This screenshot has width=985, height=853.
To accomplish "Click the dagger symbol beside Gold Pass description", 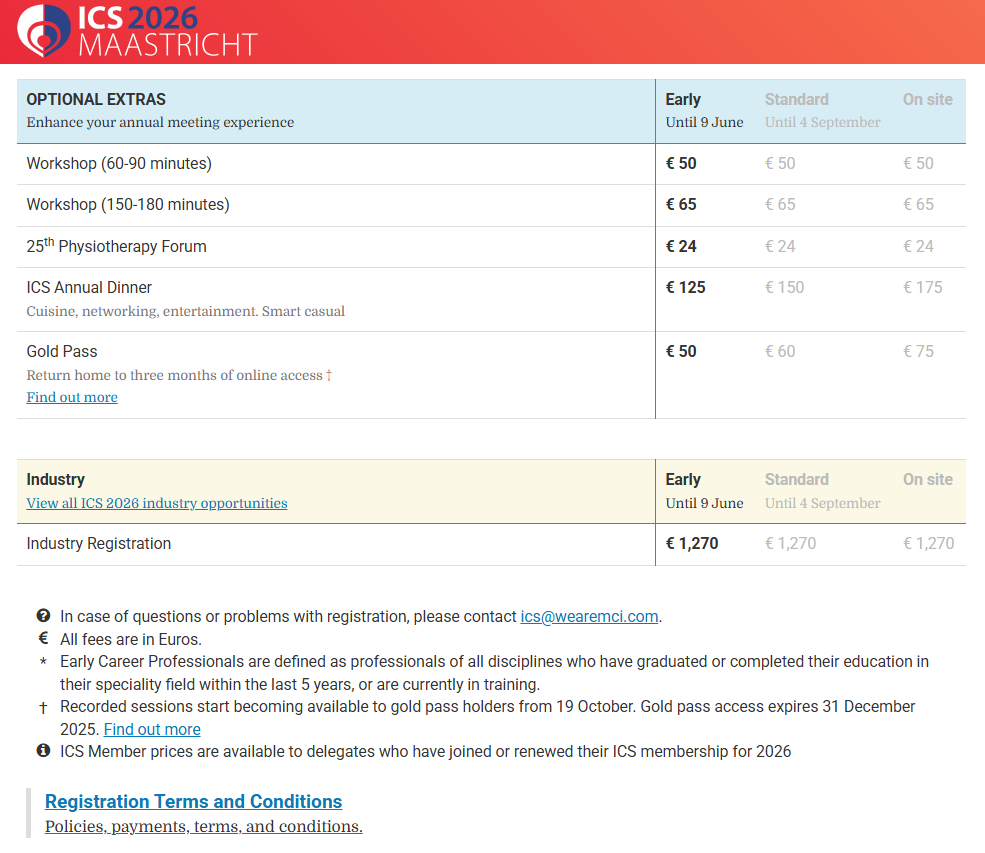I will coord(329,375).
